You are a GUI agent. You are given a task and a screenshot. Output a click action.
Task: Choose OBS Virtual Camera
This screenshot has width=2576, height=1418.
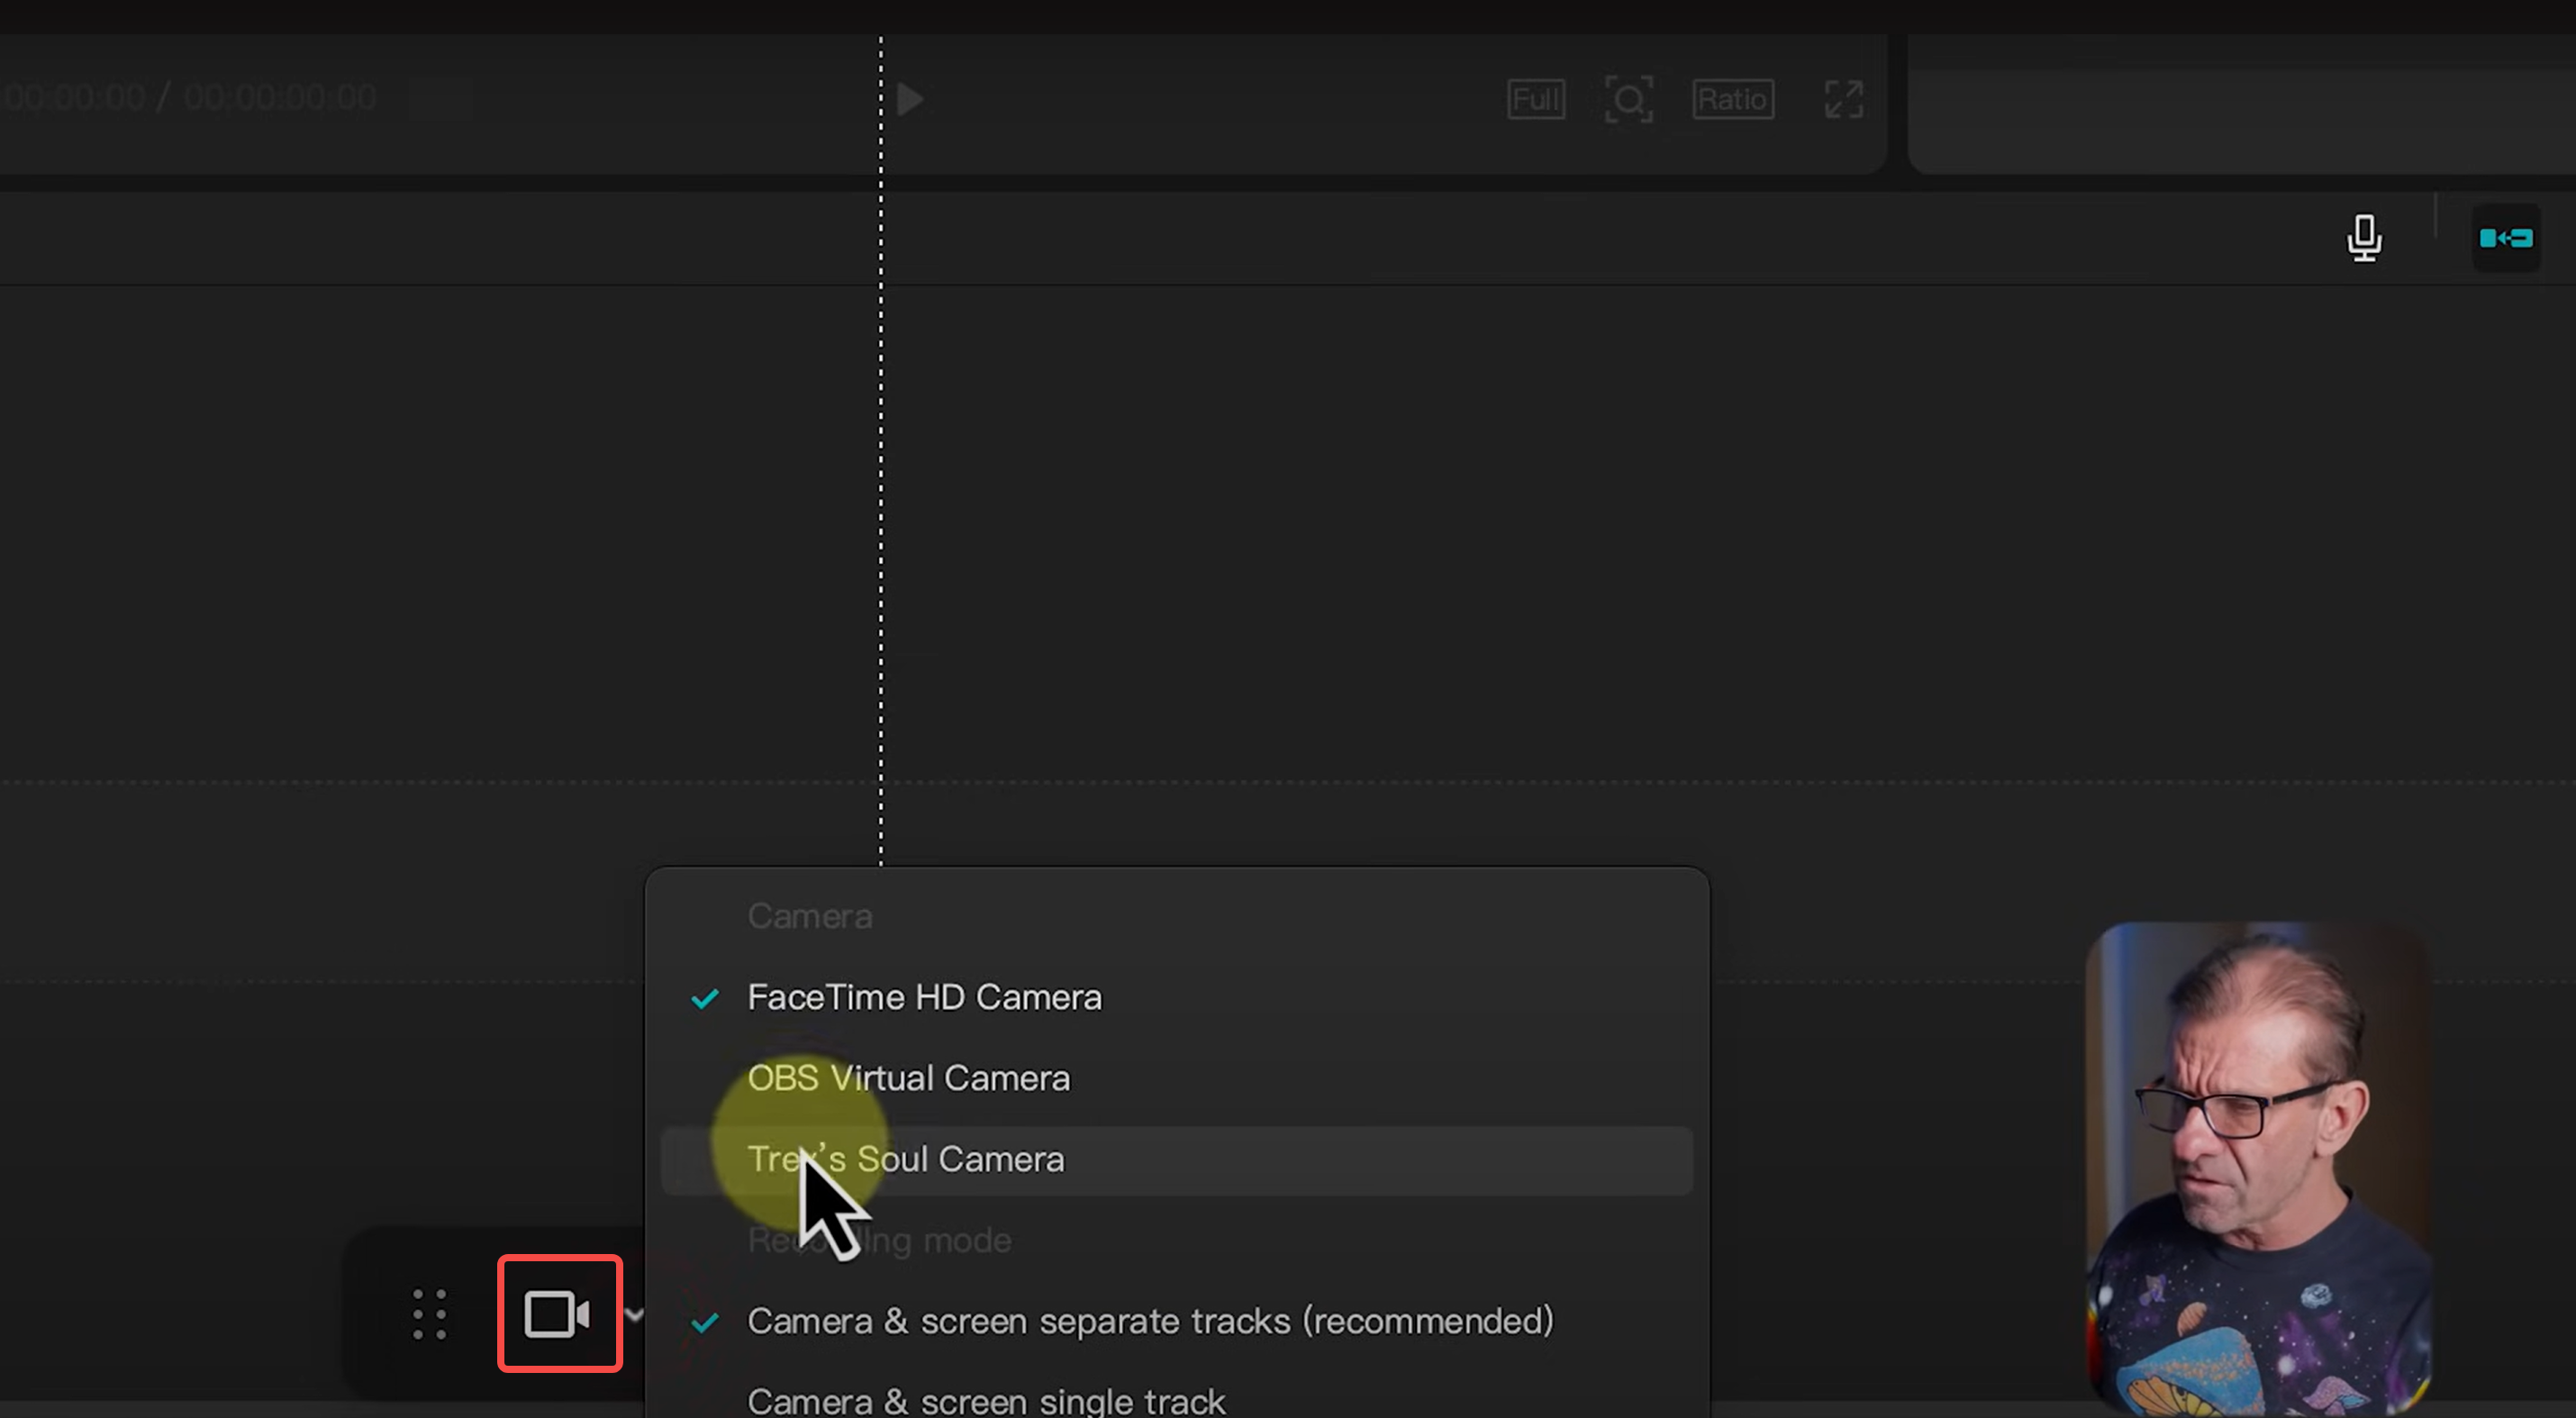click(x=908, y=1079)
